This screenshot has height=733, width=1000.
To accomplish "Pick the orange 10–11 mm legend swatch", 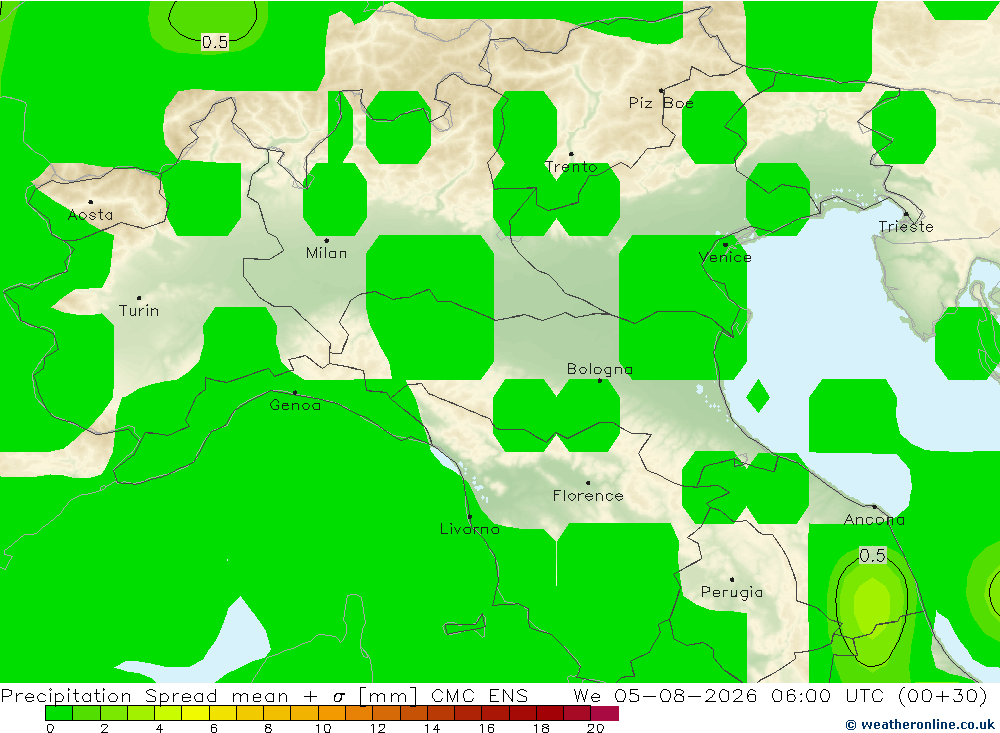I will (332, 713).
